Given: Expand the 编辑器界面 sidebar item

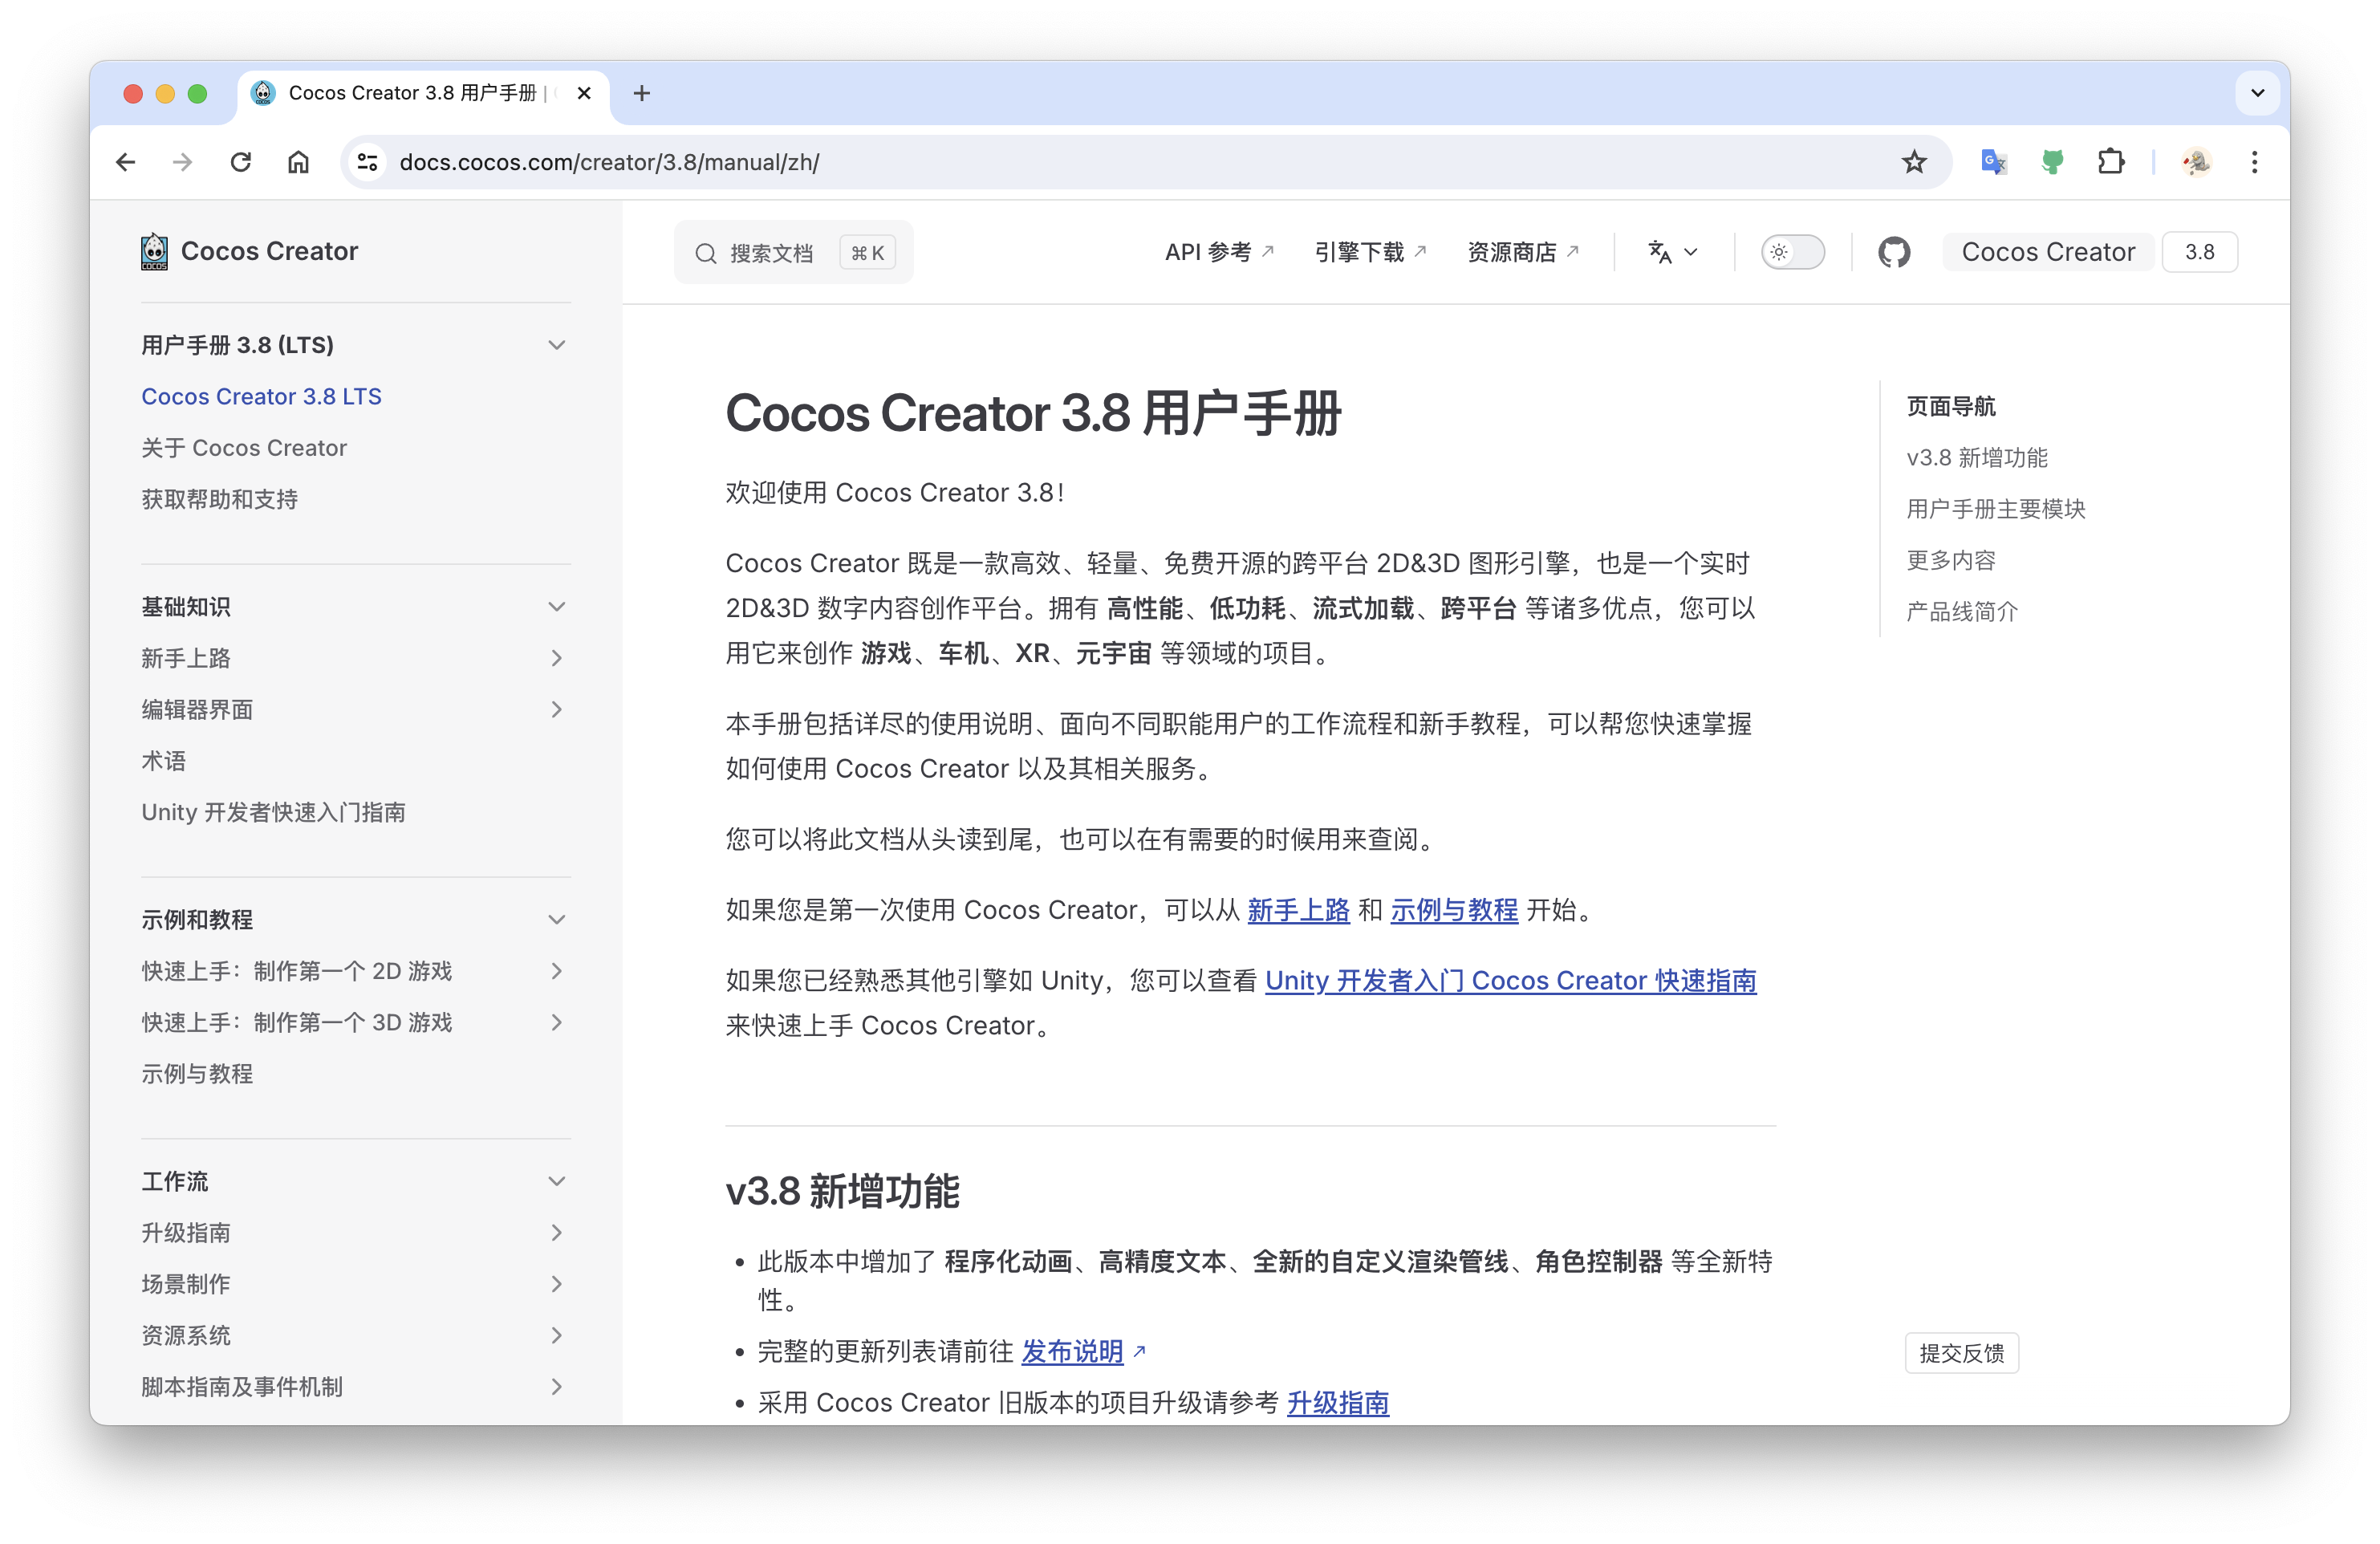Looking at the screenshot, I should [556, 710].
